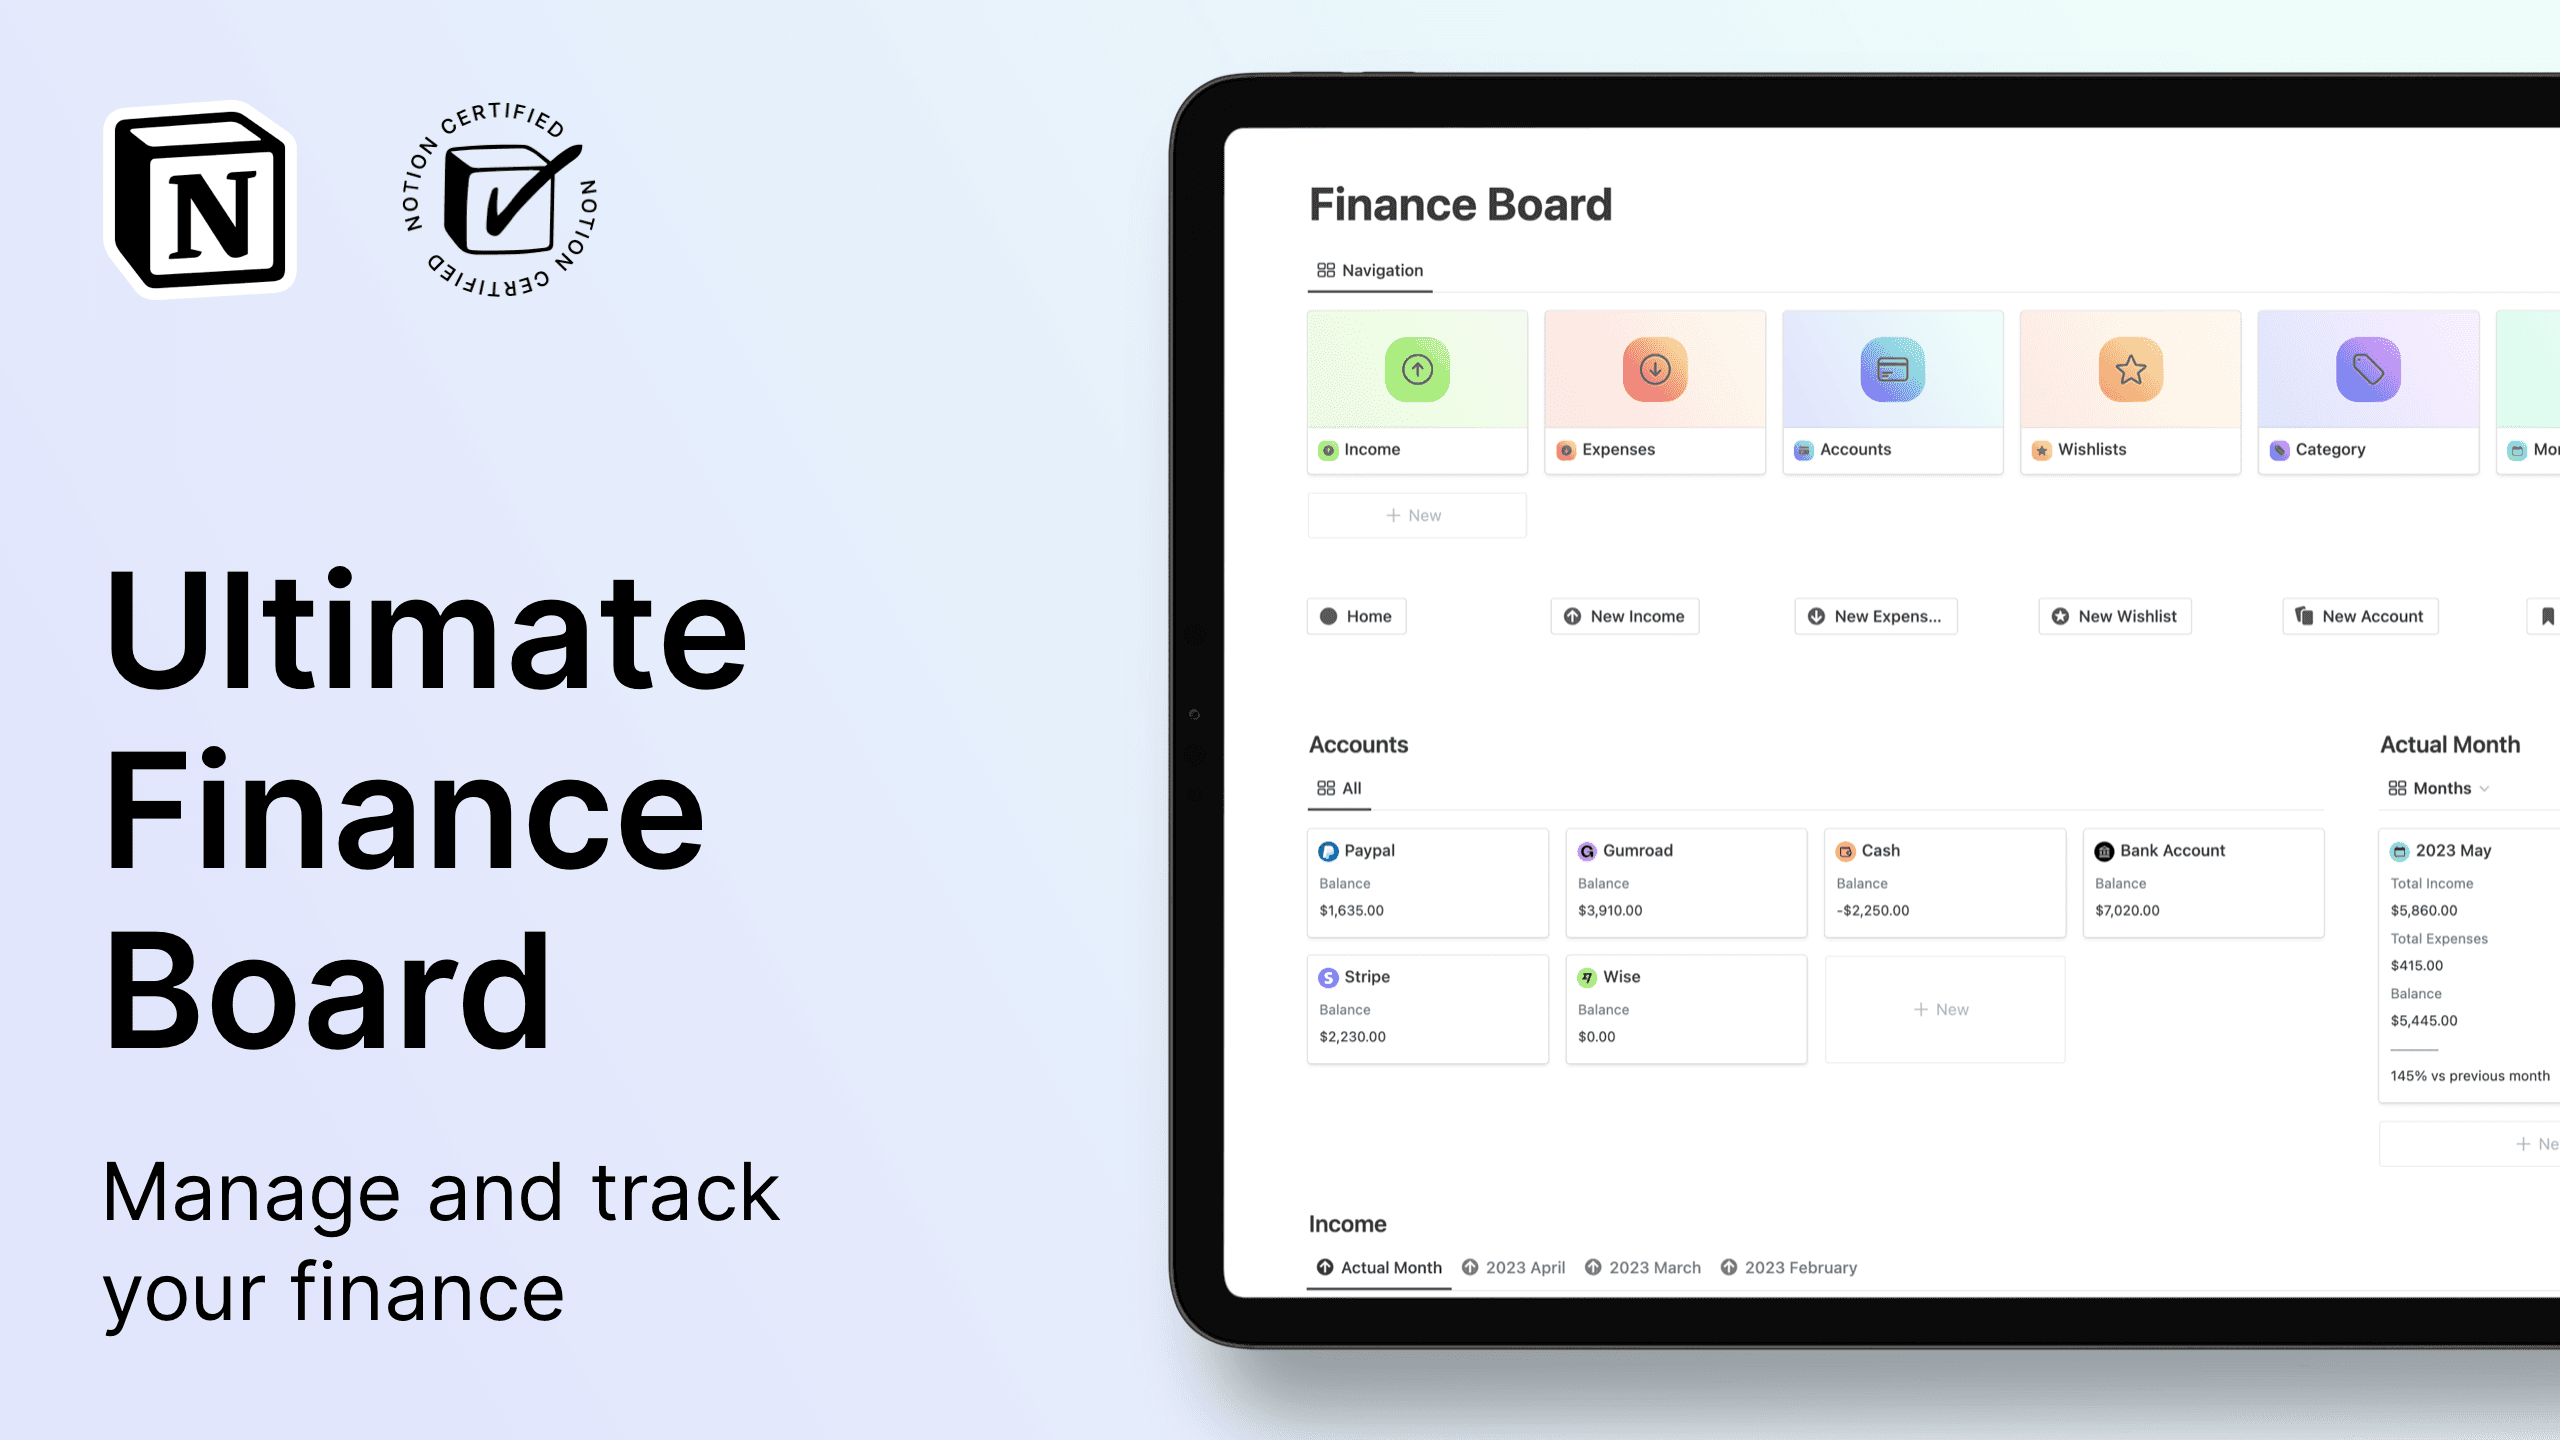Click the Paypal account icon
This screenshot has width=2560, height=1440.
[x=1329, y=851]
